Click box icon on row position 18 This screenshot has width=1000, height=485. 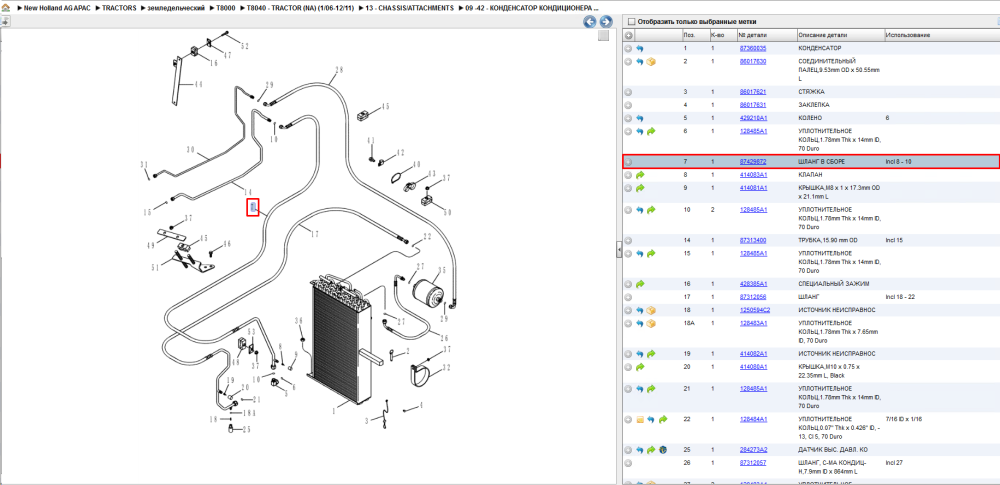tap(651, 310)
